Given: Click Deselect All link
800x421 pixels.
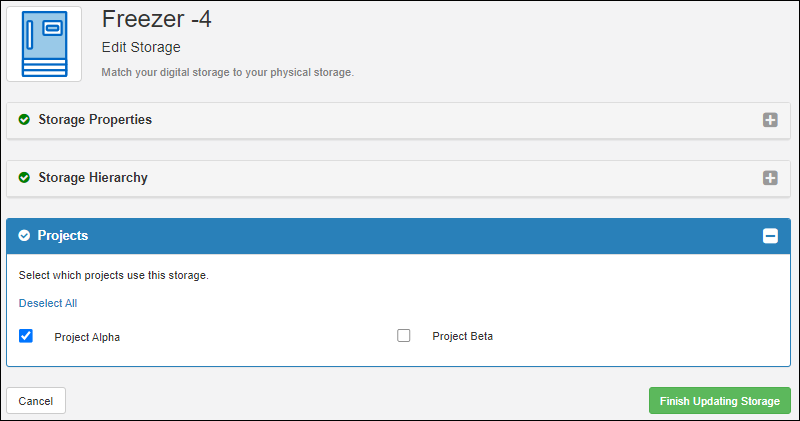Looking at the screenshot, I should [x=48, y=303].
